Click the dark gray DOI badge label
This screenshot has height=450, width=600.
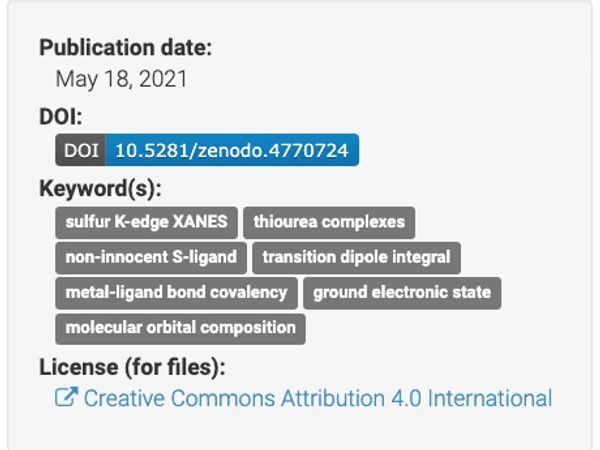[x=80, y=150]
